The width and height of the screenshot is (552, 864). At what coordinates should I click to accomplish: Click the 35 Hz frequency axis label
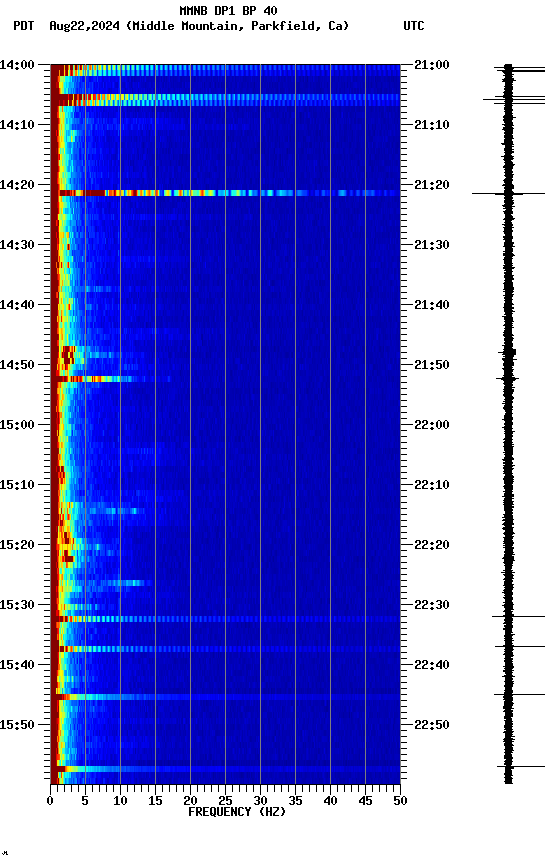[295, 801]
